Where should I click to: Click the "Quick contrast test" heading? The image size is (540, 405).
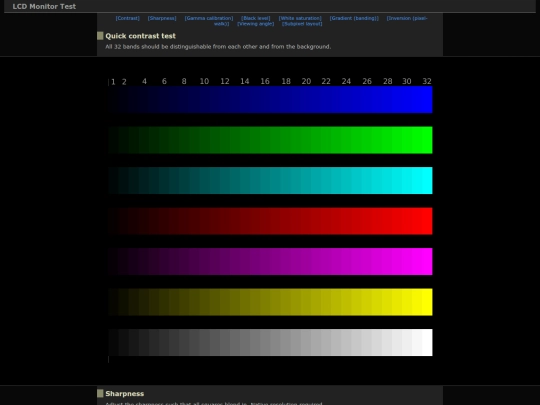pos(141,36)
